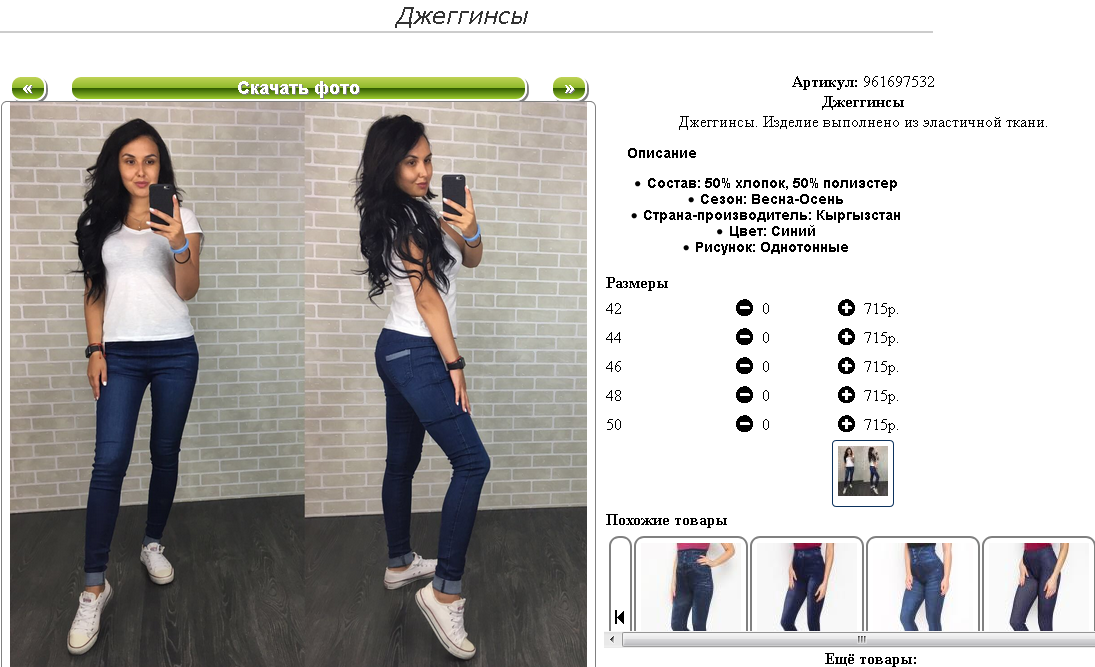Open fourth similar jeggings product
The height and width of the screenshot is (667, 1095).
click(x=1038, y=585)
